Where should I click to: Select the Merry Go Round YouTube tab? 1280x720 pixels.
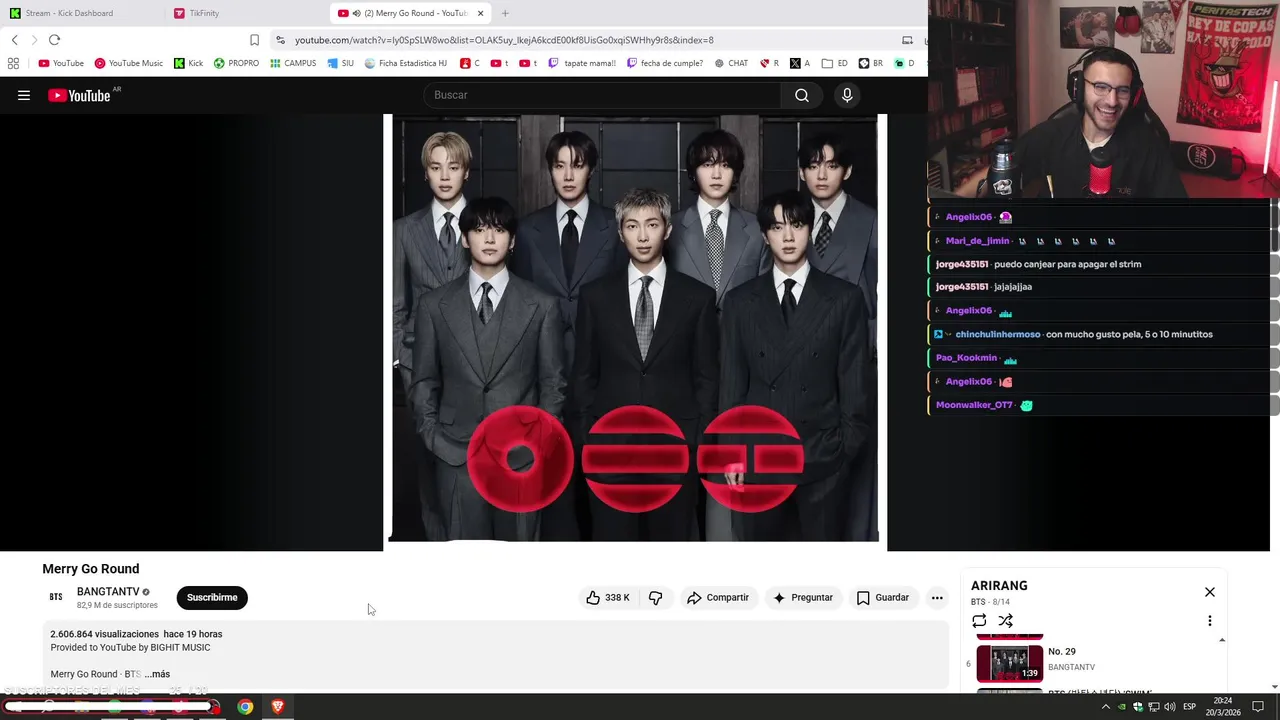[410, 13]
